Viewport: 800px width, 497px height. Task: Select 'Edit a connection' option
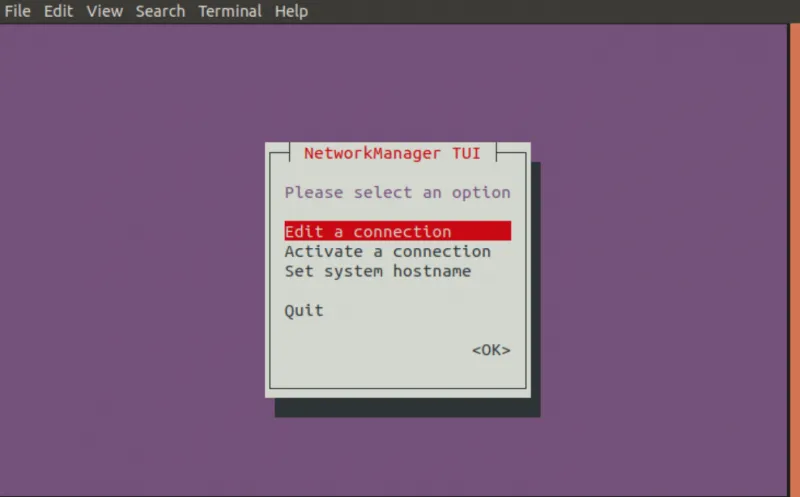(397, 231)
